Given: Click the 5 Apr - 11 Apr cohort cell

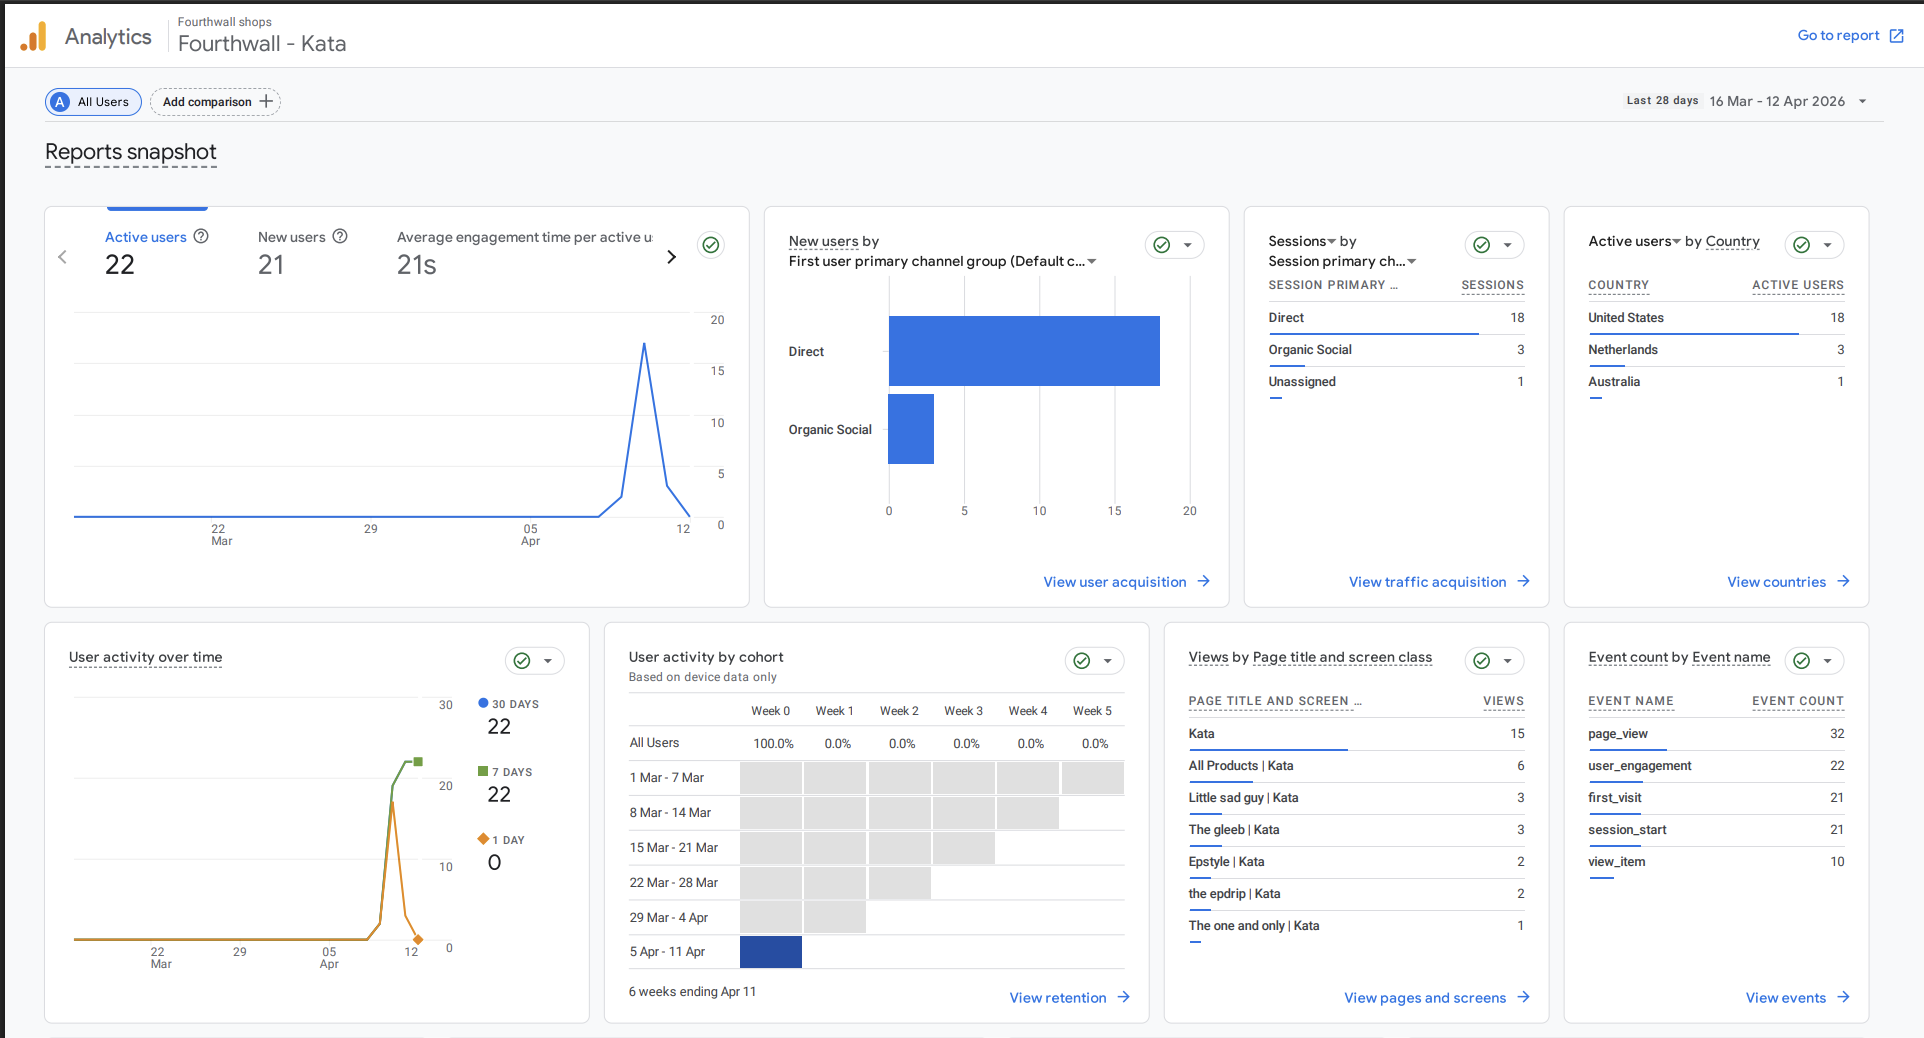Looking at the screenshot, I should [x=771, y=952].
